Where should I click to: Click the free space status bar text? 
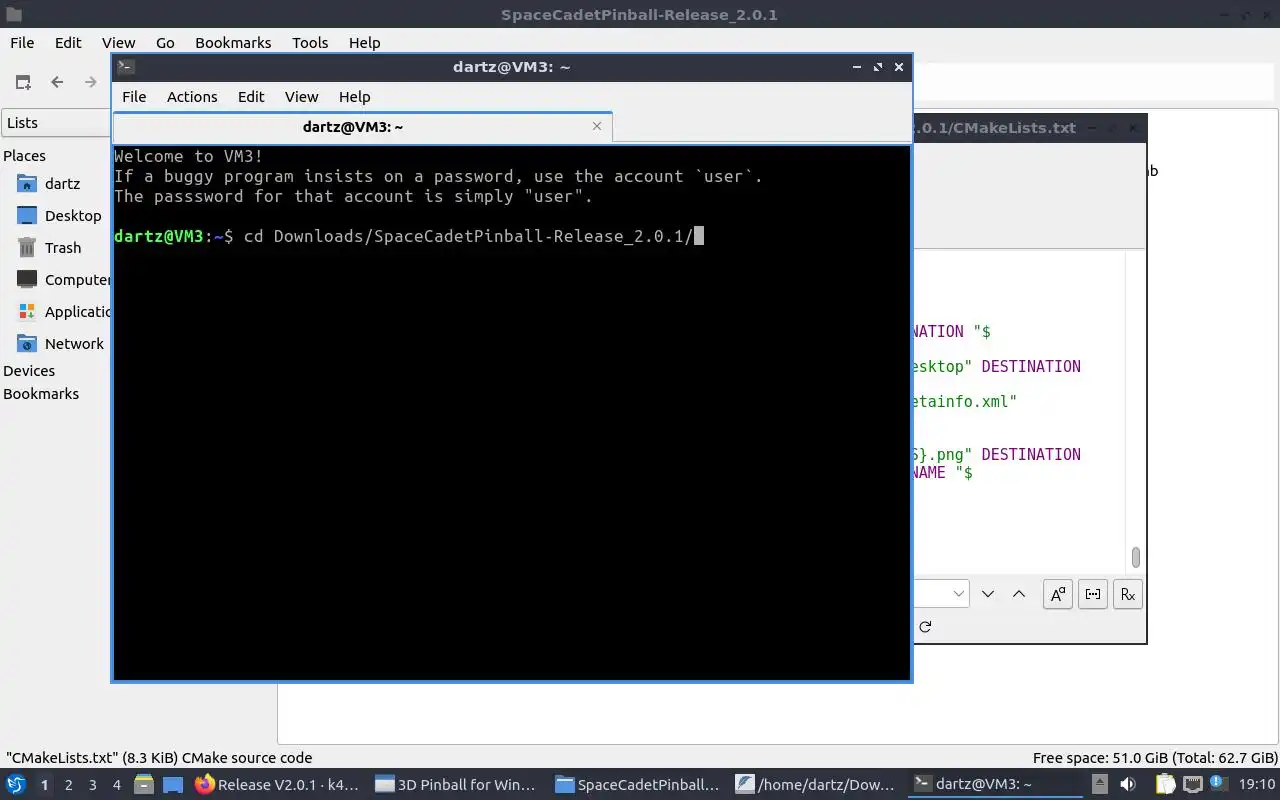click(x=1154, y=758)
